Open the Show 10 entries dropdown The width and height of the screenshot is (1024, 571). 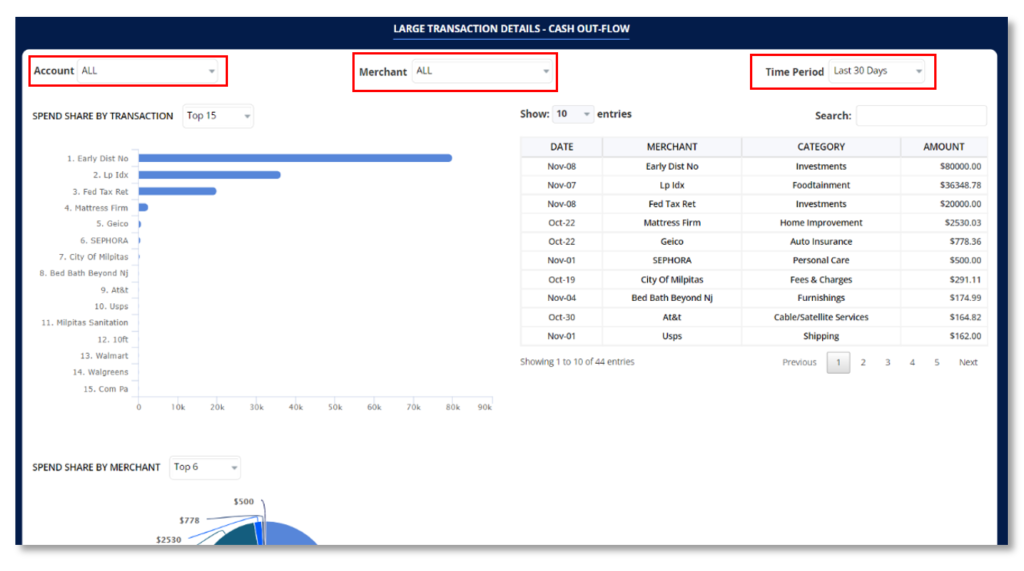point(572,114)
